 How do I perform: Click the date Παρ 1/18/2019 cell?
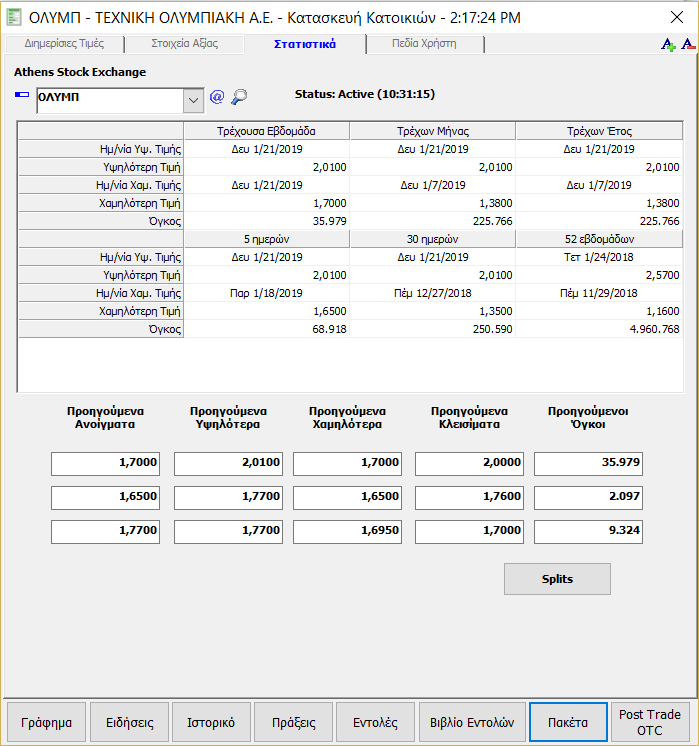[266, 293]
